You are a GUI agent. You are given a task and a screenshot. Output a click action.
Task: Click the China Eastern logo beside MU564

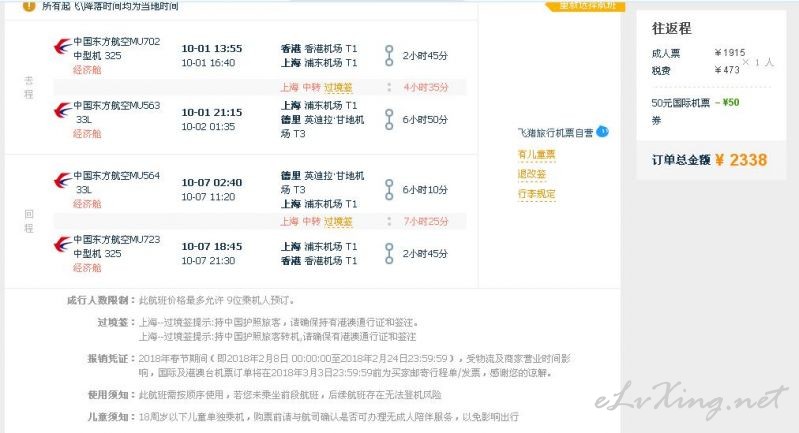tap(62, 181)
